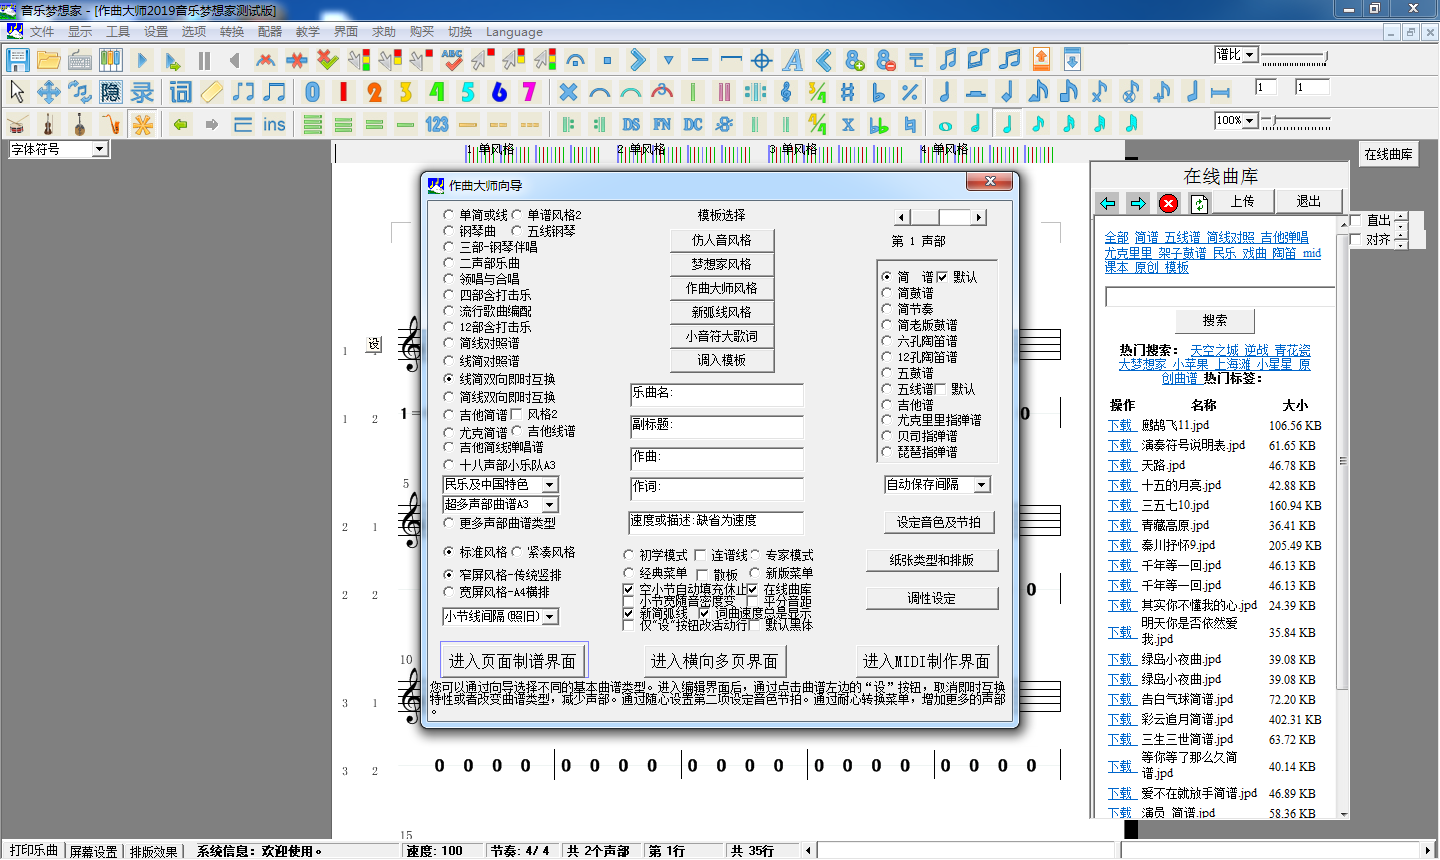This screenshot has height=860, width=1440.
Task: Click the 仿人音风格 template button
Action: (x=721, y=240)
